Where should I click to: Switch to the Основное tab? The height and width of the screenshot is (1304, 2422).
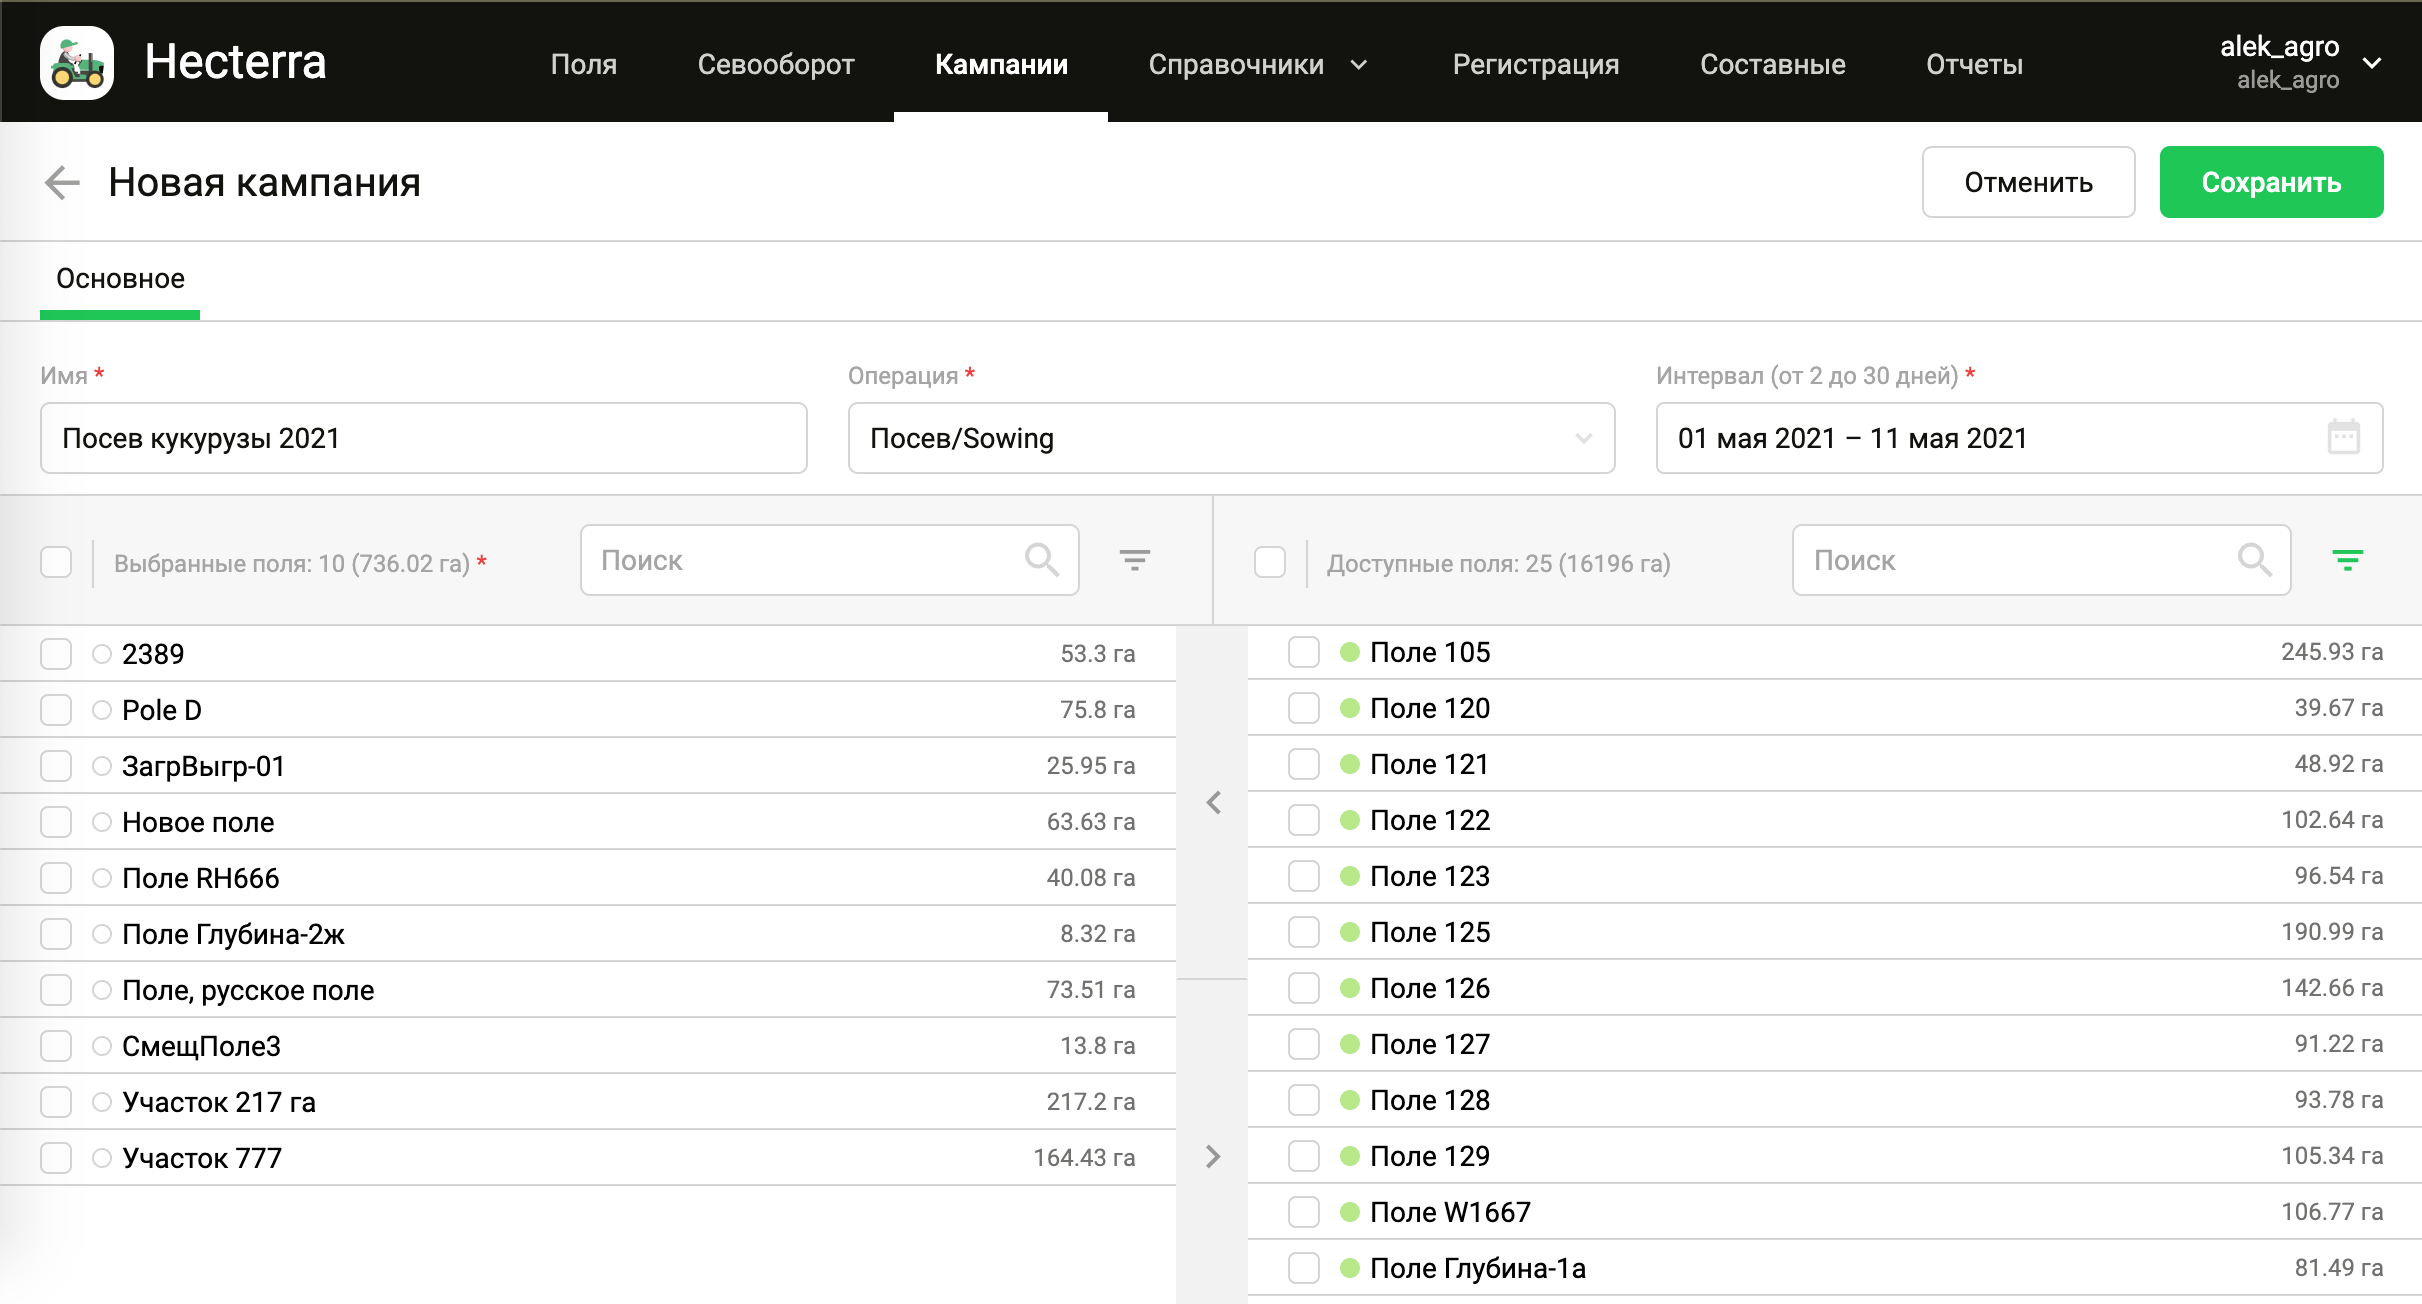120,279
